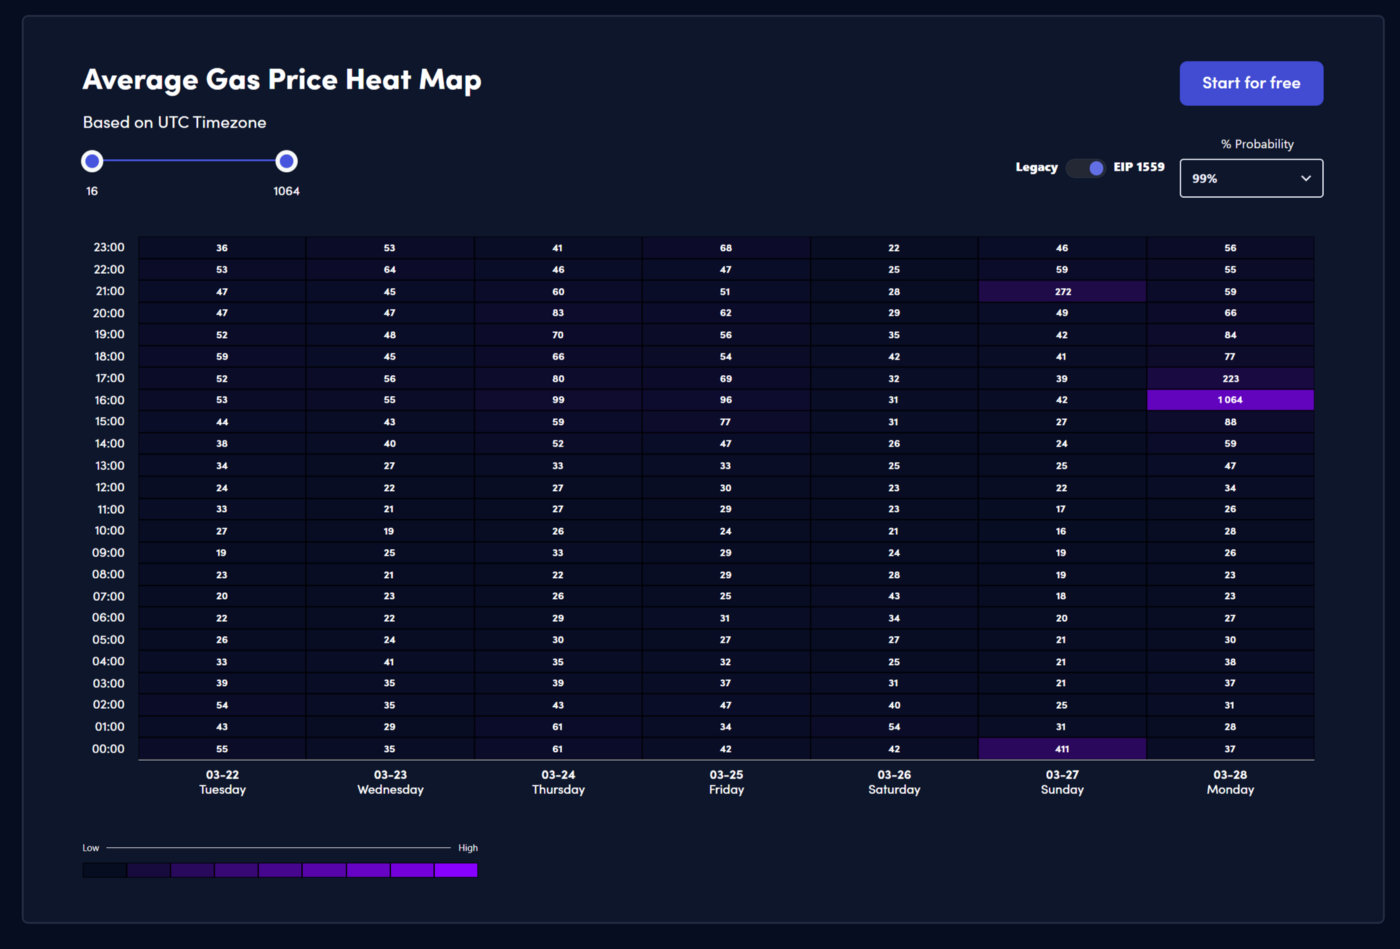Click the 03-22 Tuesday column label
1400x949 pixels.
coord(222,782)
